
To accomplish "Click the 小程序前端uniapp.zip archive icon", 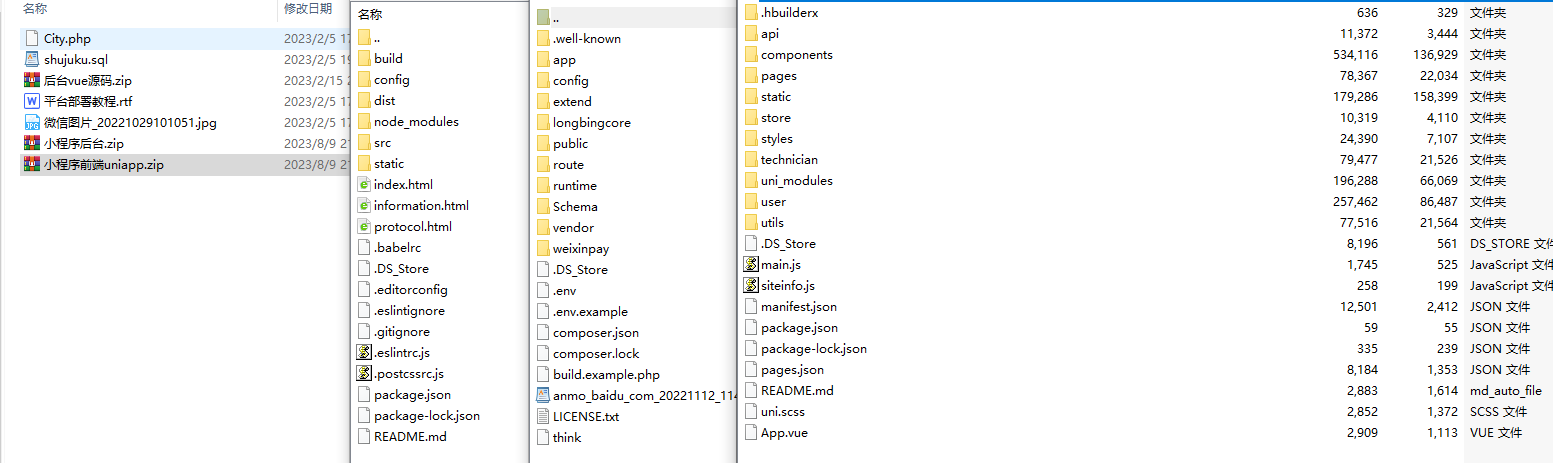I will 31,165.
